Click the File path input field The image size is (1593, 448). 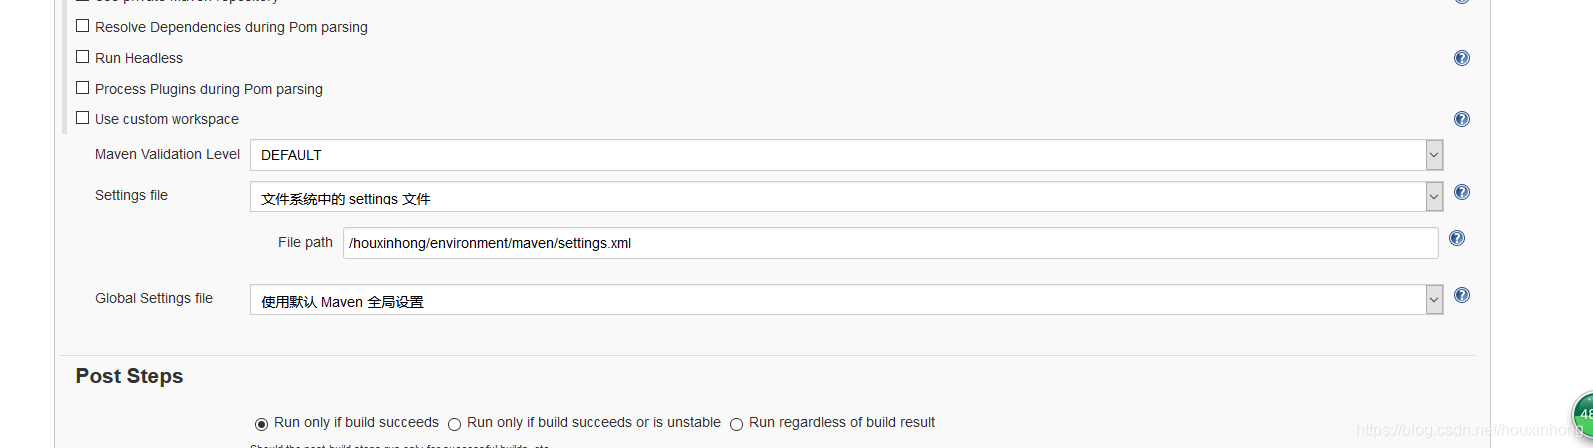click(x=890, y=243)
